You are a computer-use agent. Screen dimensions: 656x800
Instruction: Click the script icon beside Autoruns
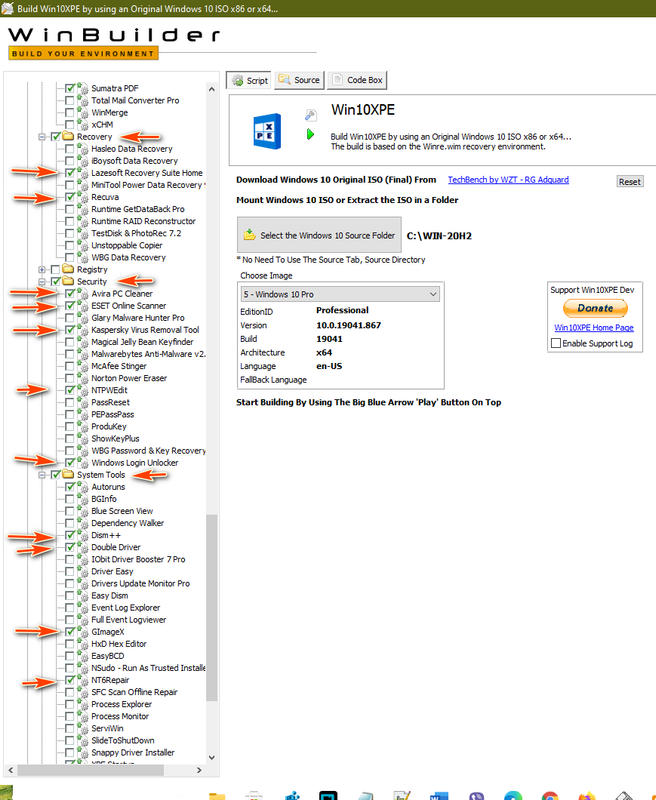coord(83,487)
